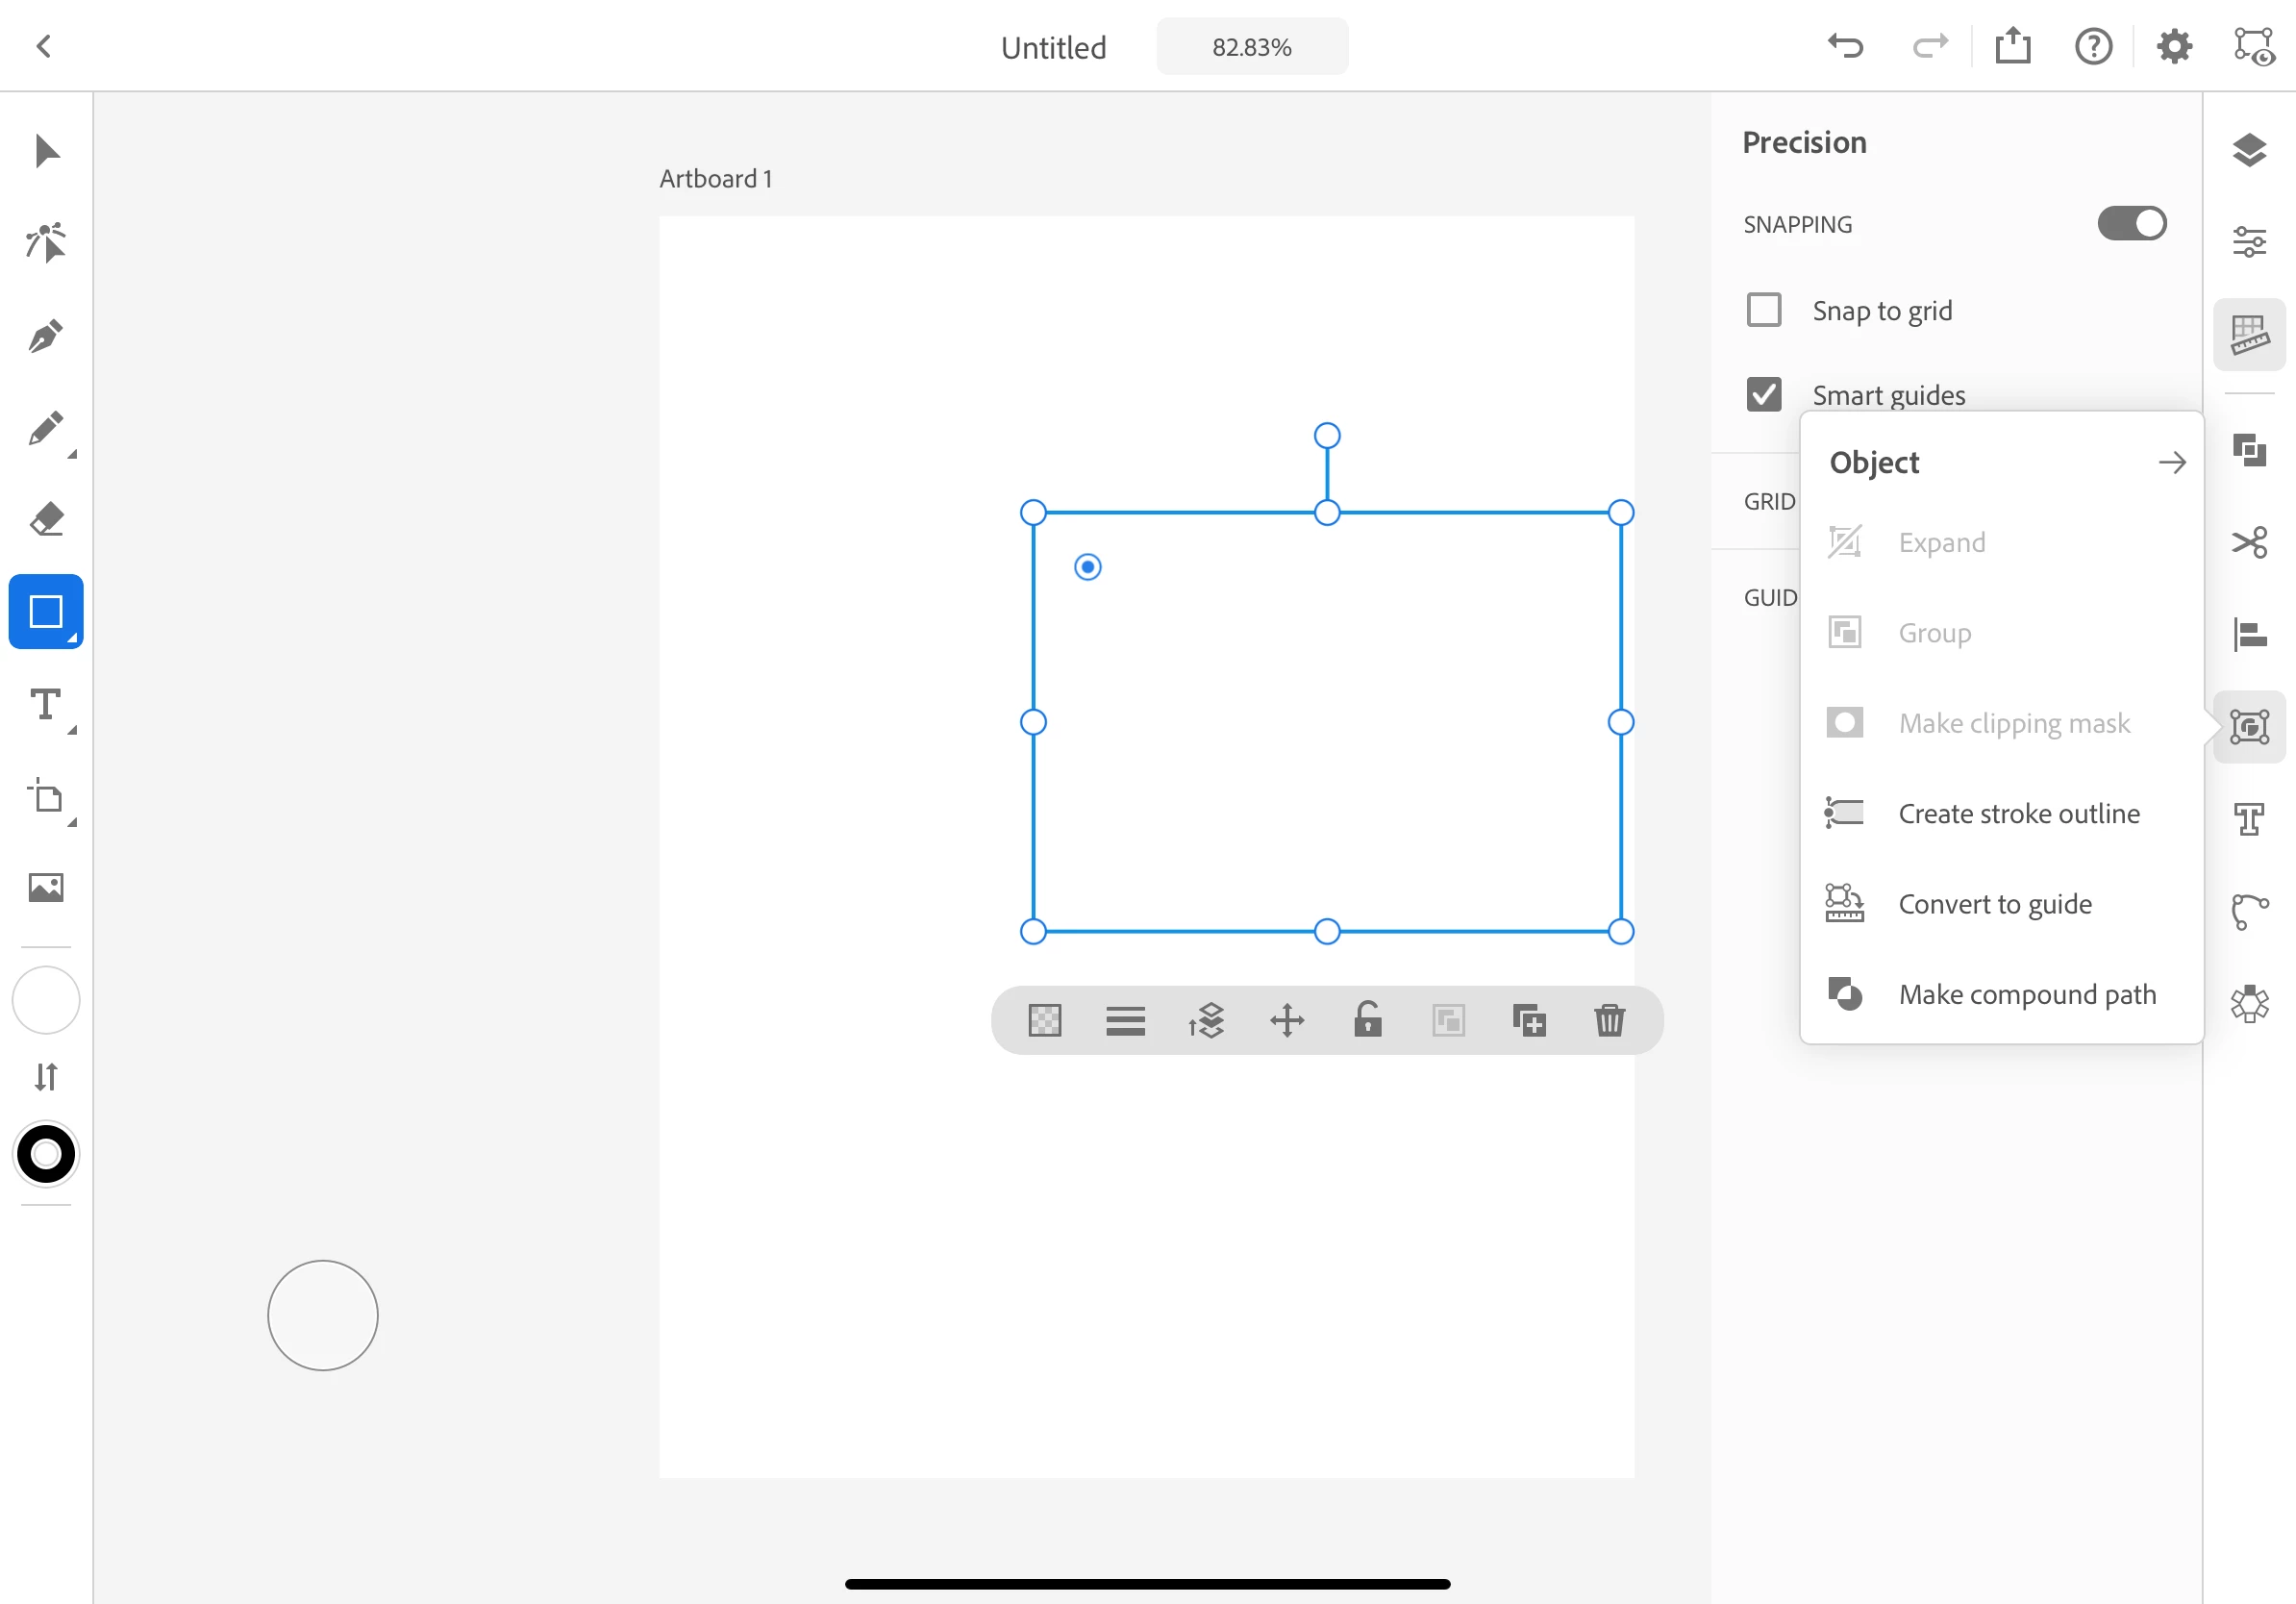Expand Object panel with arrow
The height and width of the screenshot is (1604, 2296).
[2171, 463]
